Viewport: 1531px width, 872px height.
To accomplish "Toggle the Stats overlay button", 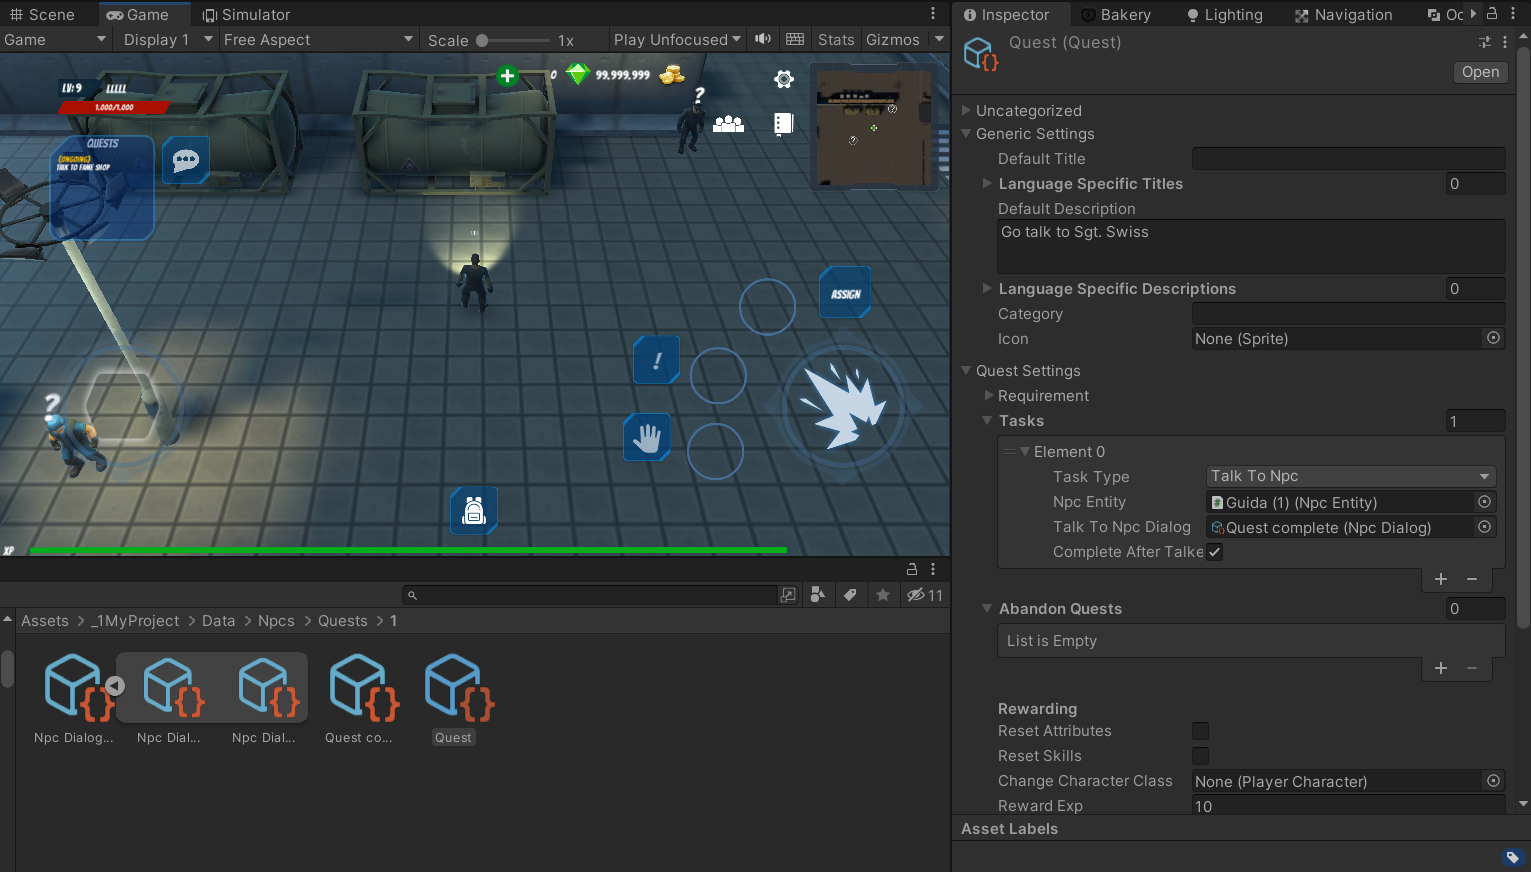I will pos(836,39).
